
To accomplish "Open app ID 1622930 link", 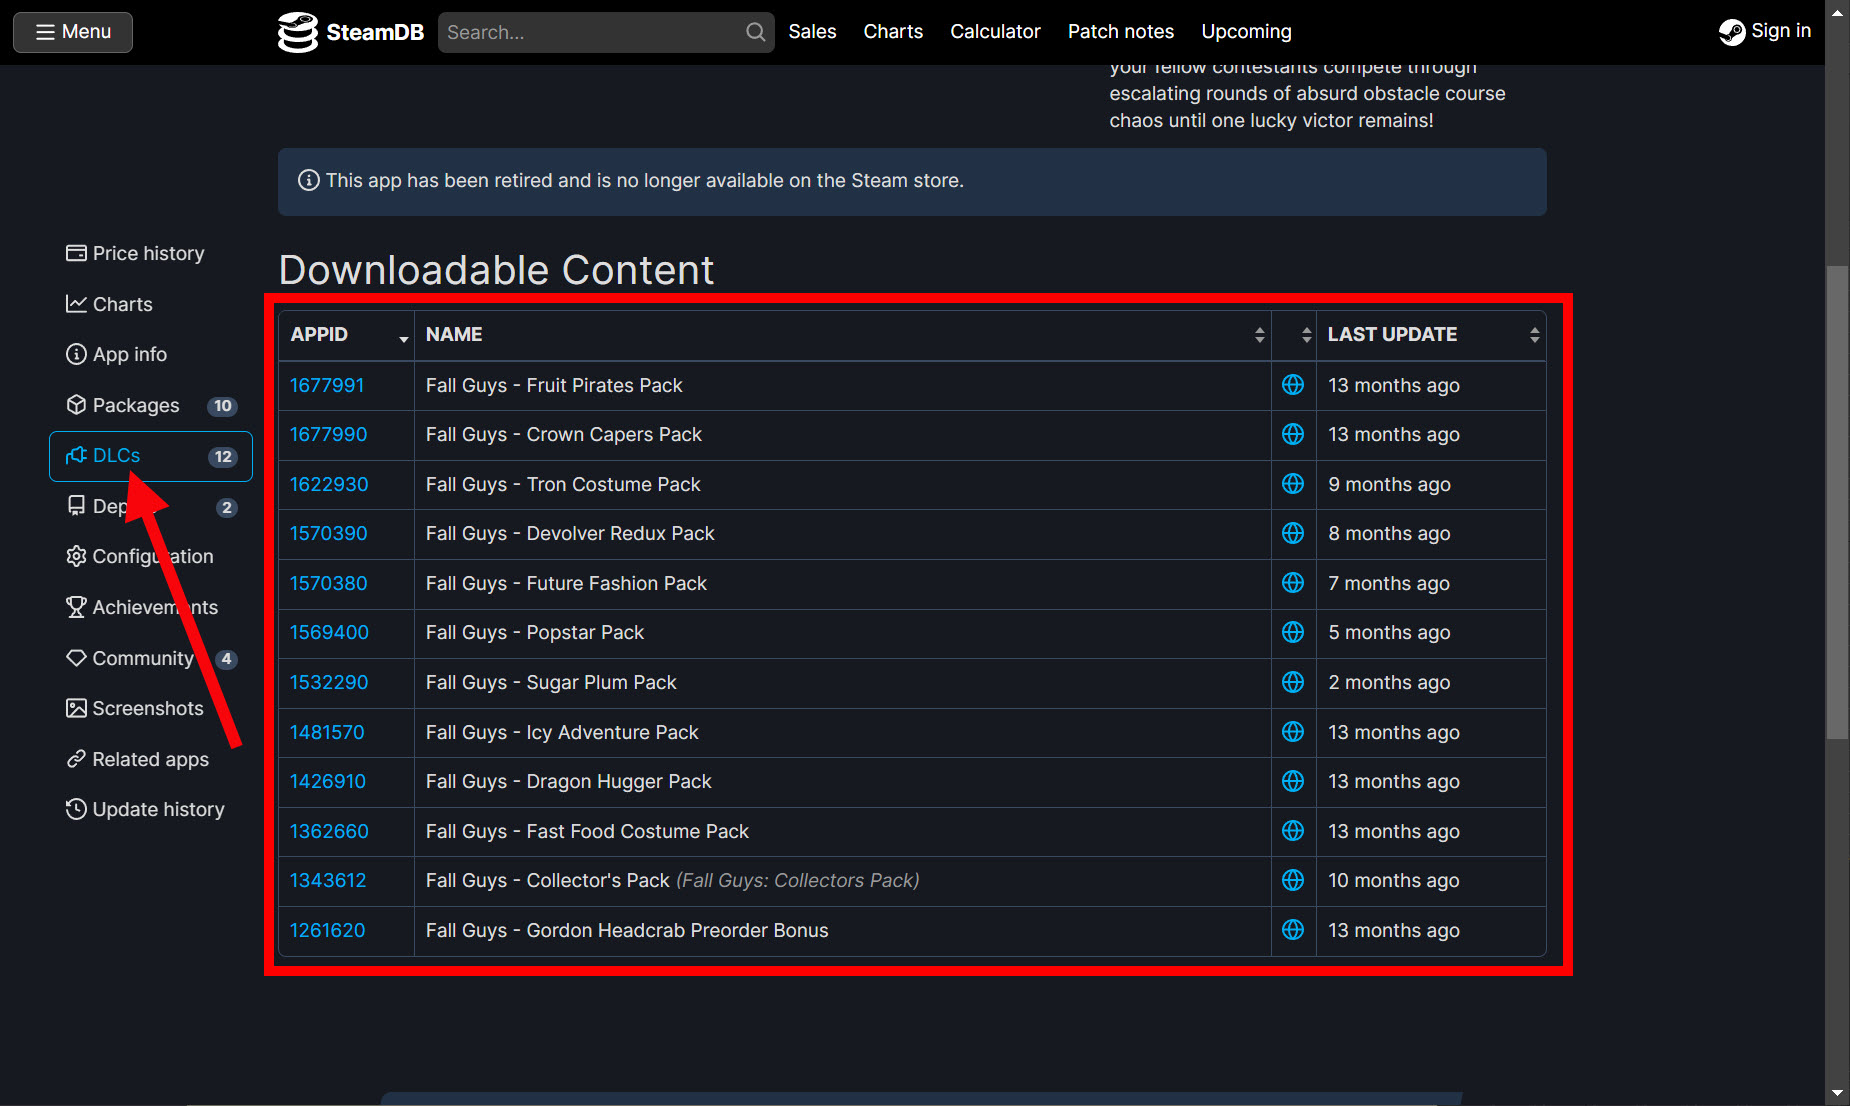I will (329, 484).
